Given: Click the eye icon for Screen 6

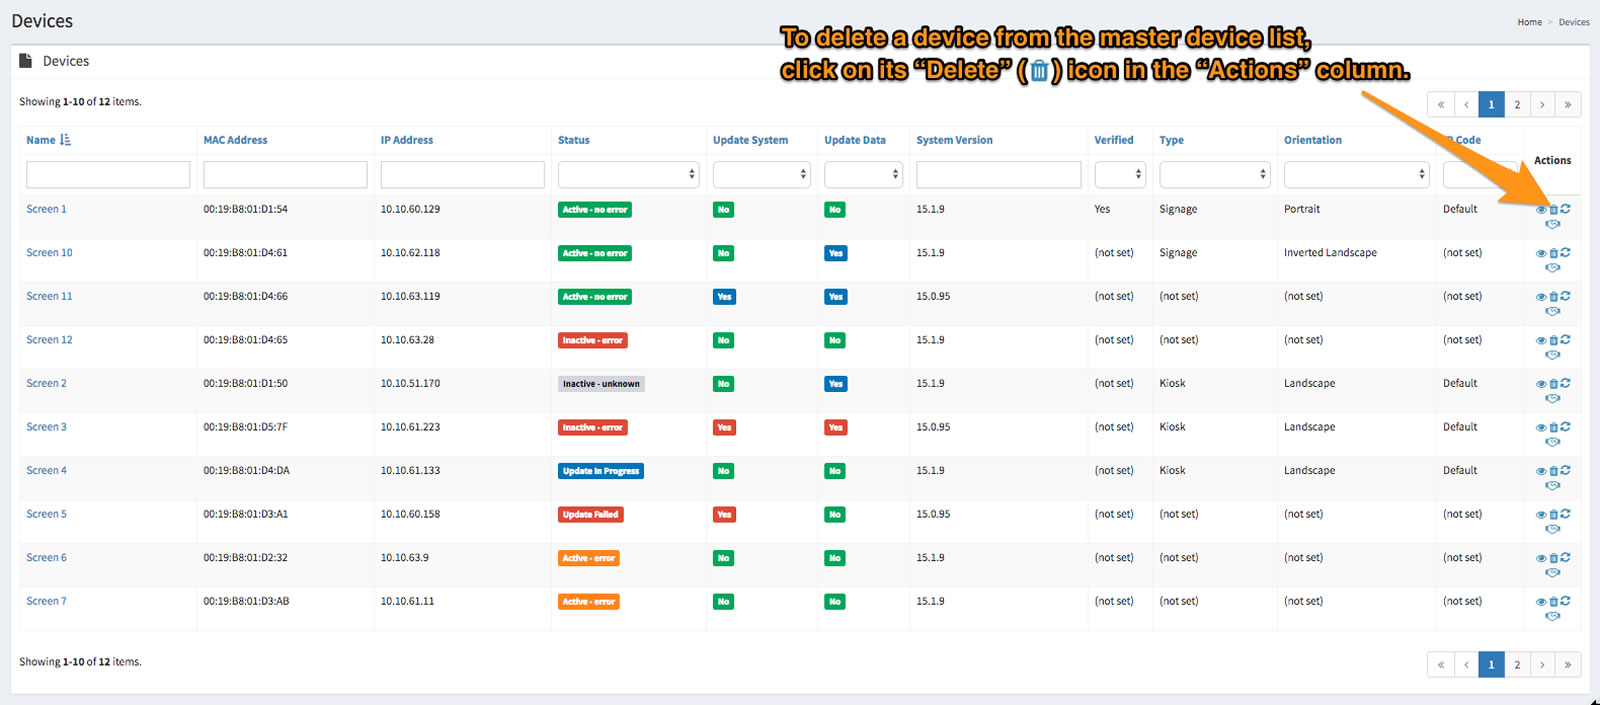Looking at the screenshot, I should click(1541, 558).
